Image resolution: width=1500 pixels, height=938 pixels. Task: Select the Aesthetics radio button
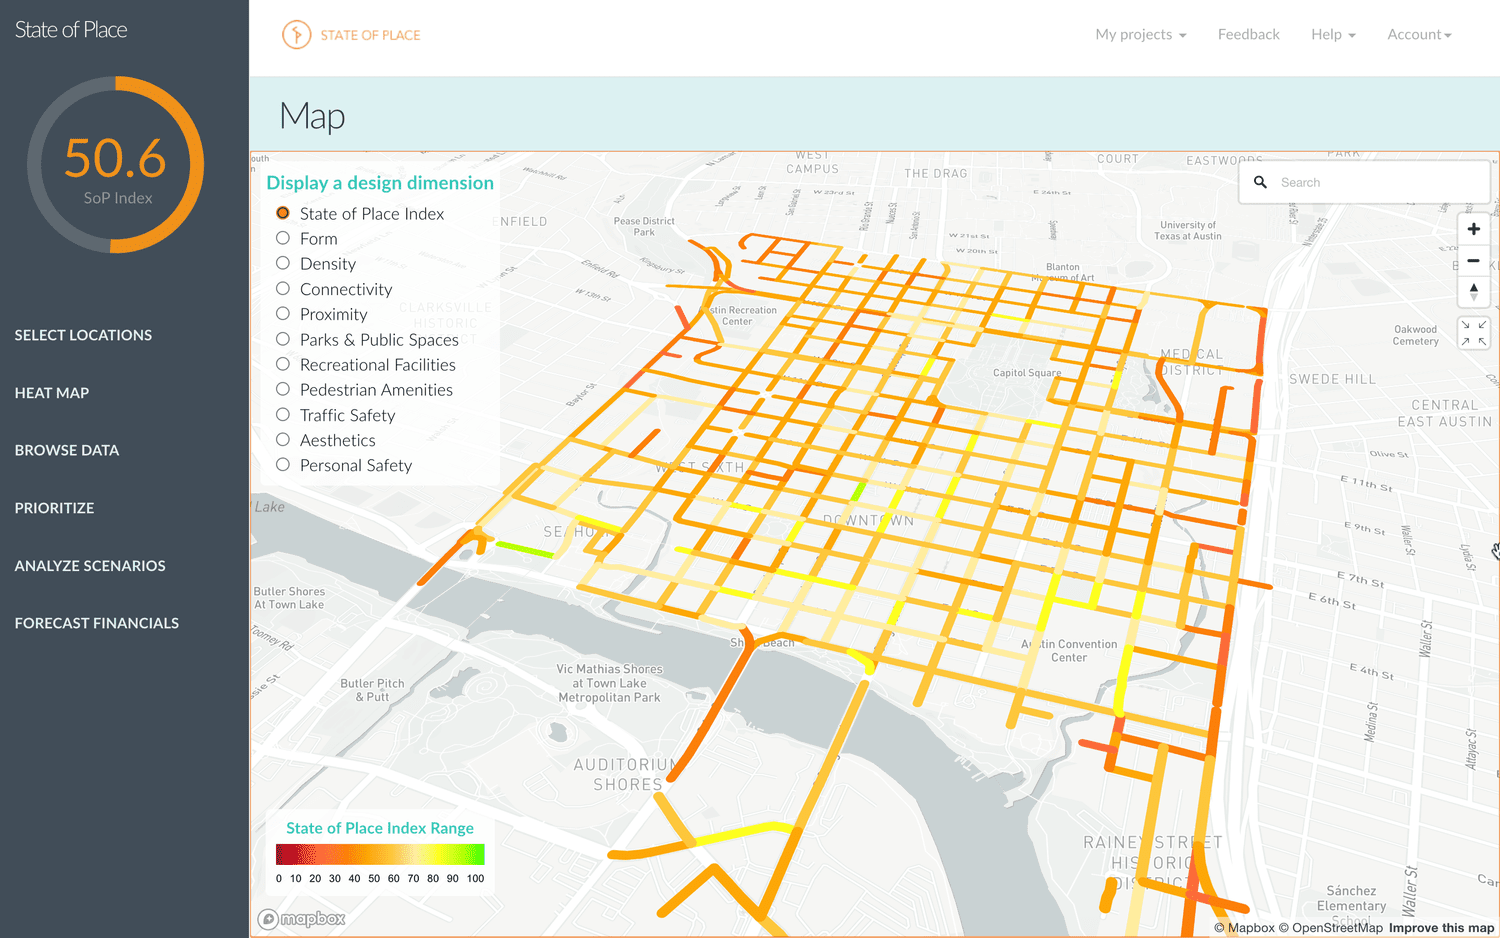coord(283,439)
